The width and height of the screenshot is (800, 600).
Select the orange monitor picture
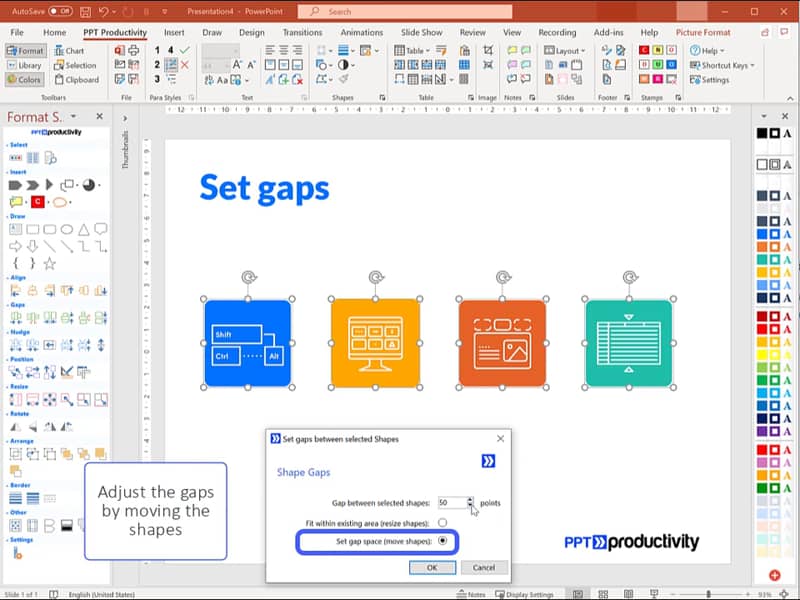coord(376,343)
